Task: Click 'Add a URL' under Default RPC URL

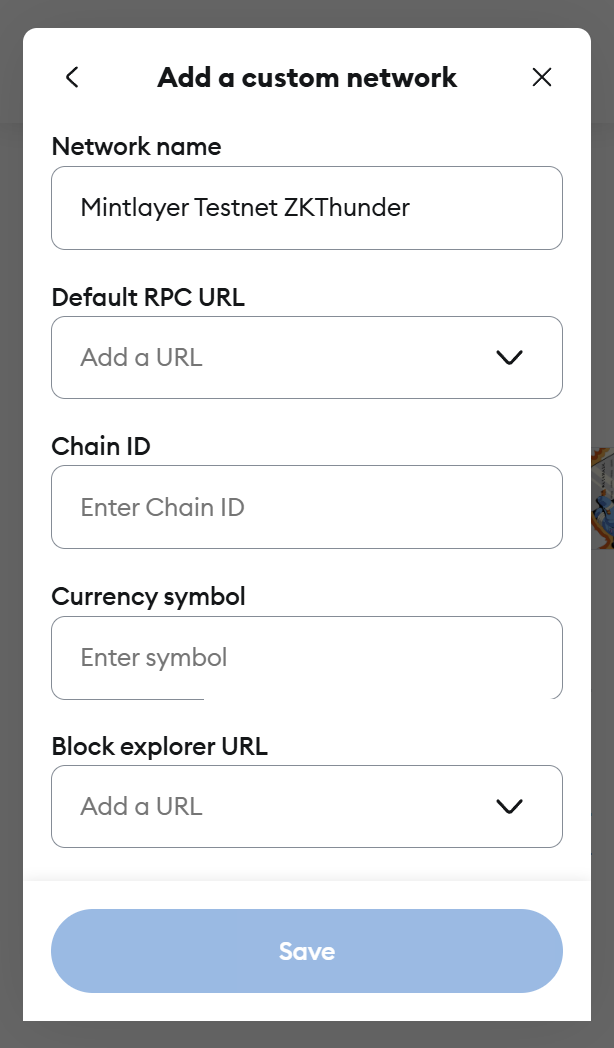Action: point(142,358)
